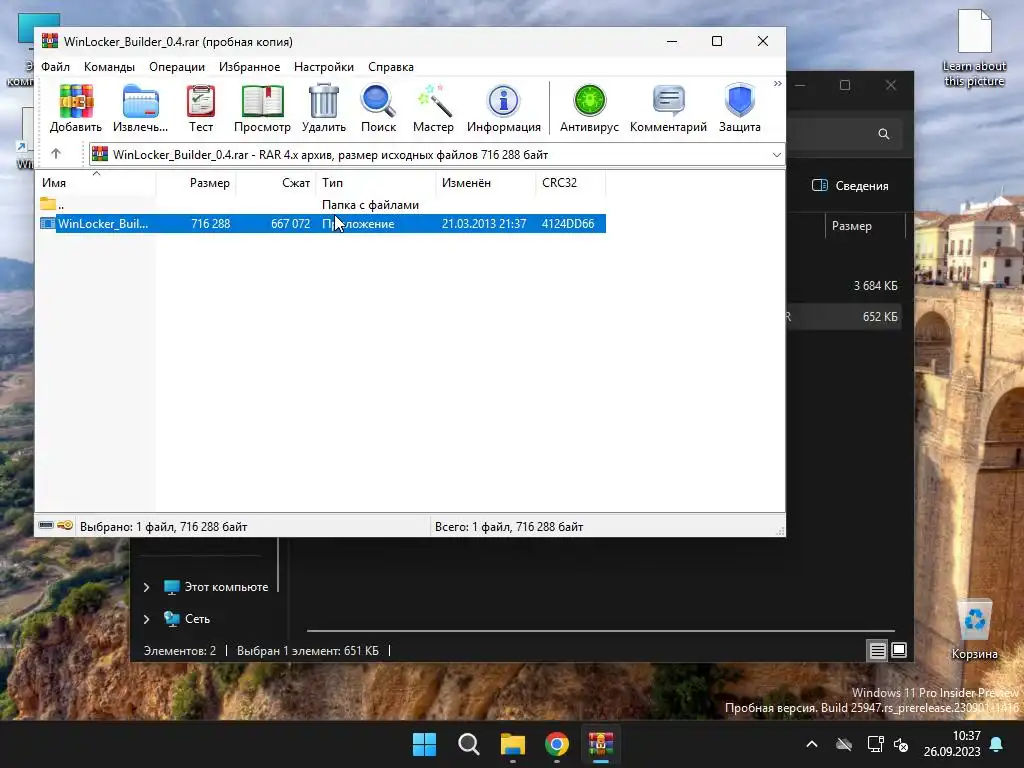The image size is (1024, 768).
Task: Click the packed size 667 072 cell
Action: point(290,223)
